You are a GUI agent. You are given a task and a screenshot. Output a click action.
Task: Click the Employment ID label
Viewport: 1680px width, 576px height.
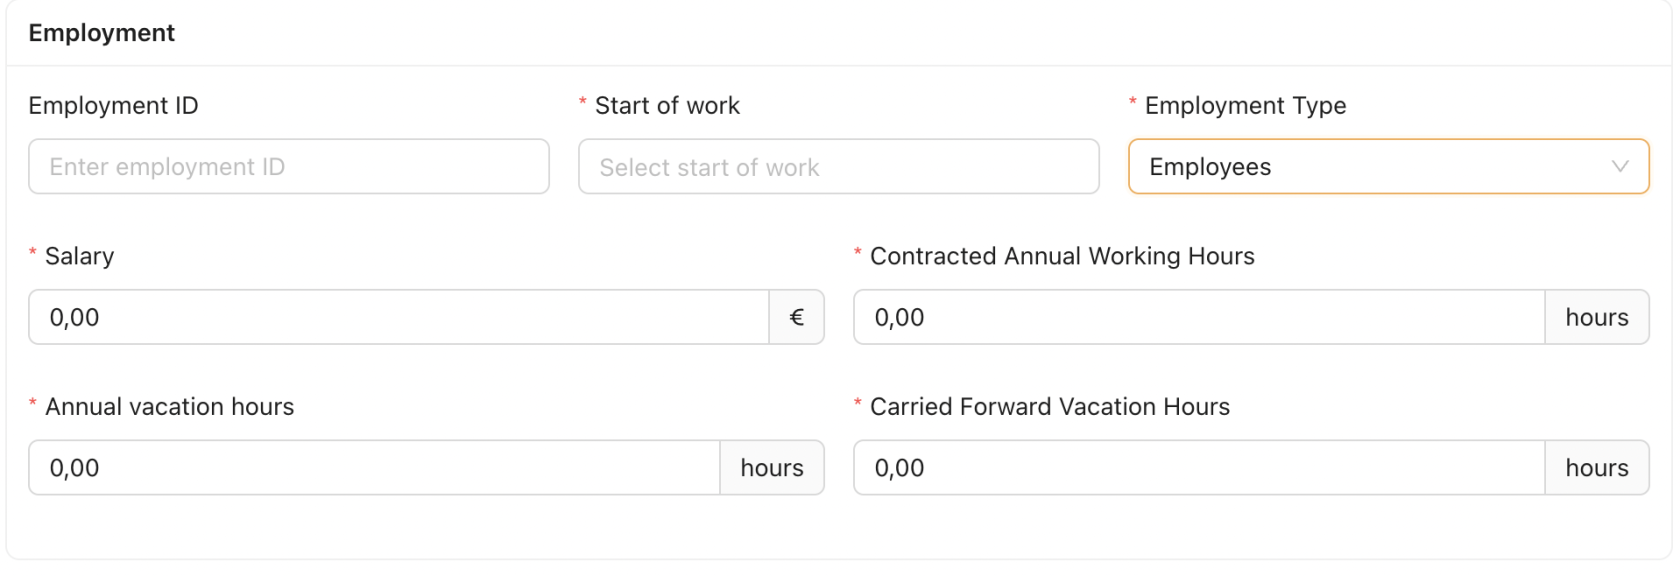(113, 106)
